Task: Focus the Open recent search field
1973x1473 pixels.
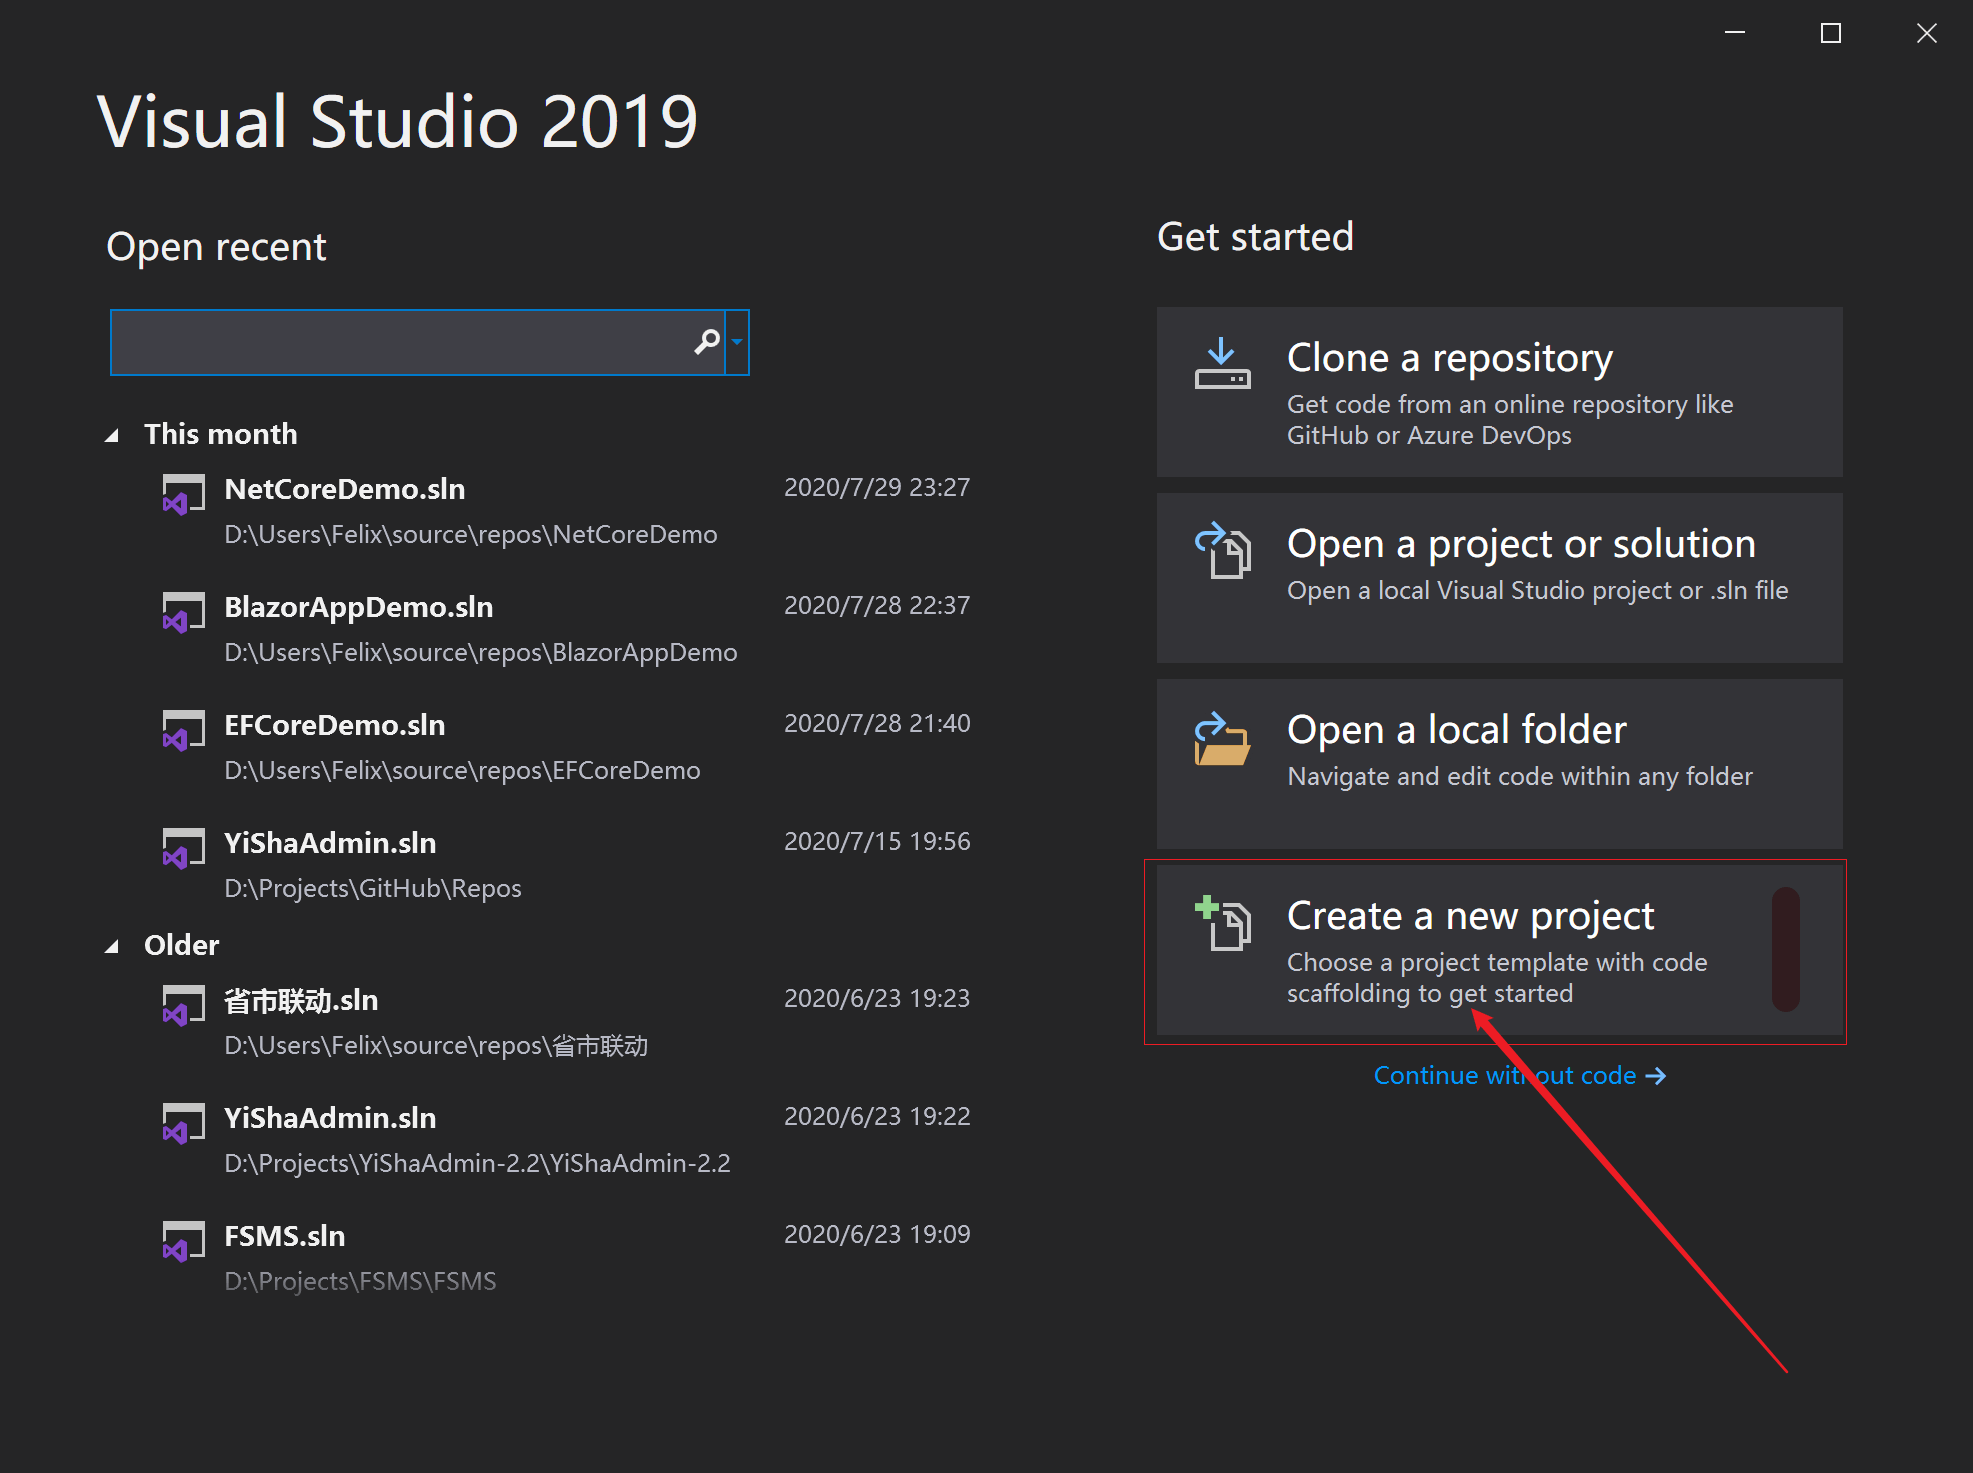Action: pyautogui.click(x=400, y=342)
